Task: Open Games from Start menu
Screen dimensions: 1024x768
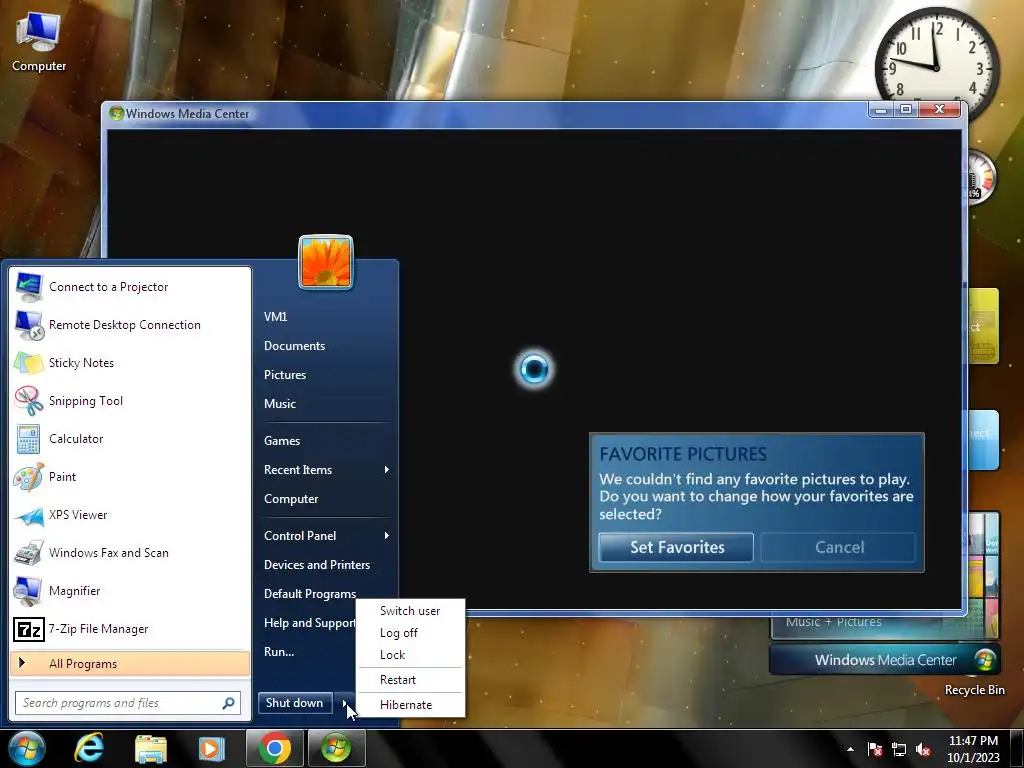Action: click(x=282, y=441)
